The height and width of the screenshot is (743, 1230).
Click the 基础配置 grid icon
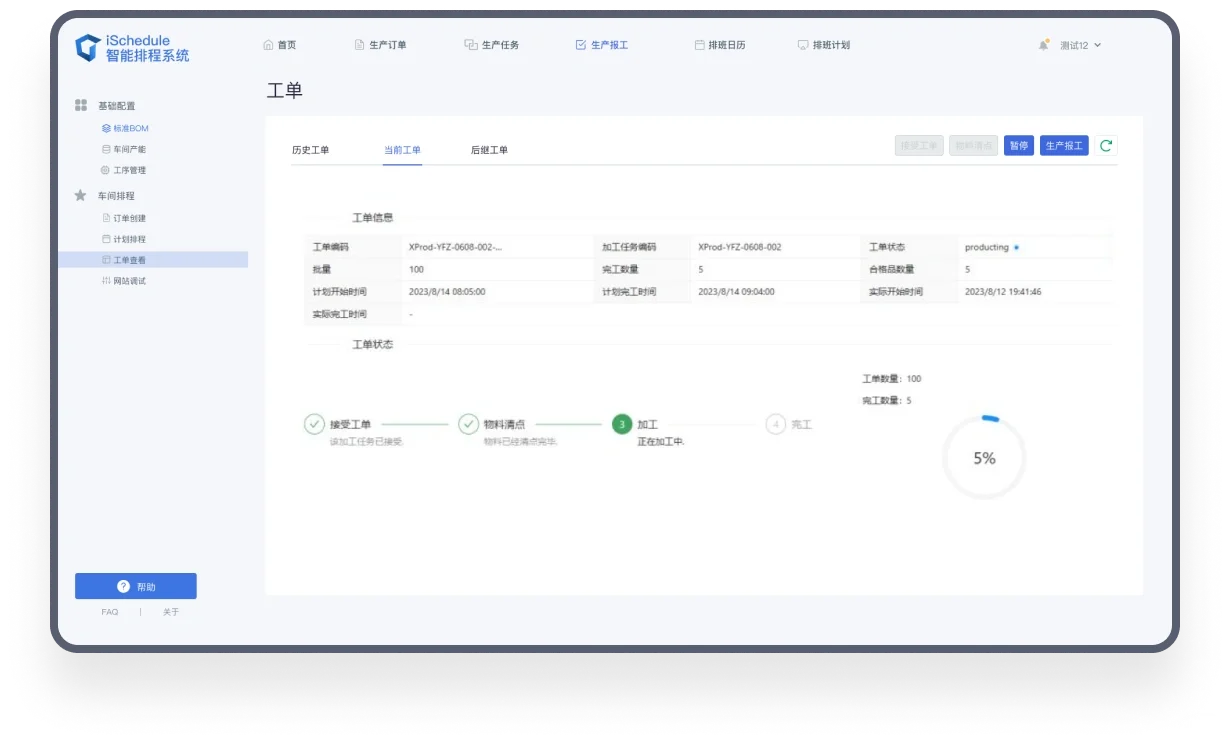click(x=80, y=105)
